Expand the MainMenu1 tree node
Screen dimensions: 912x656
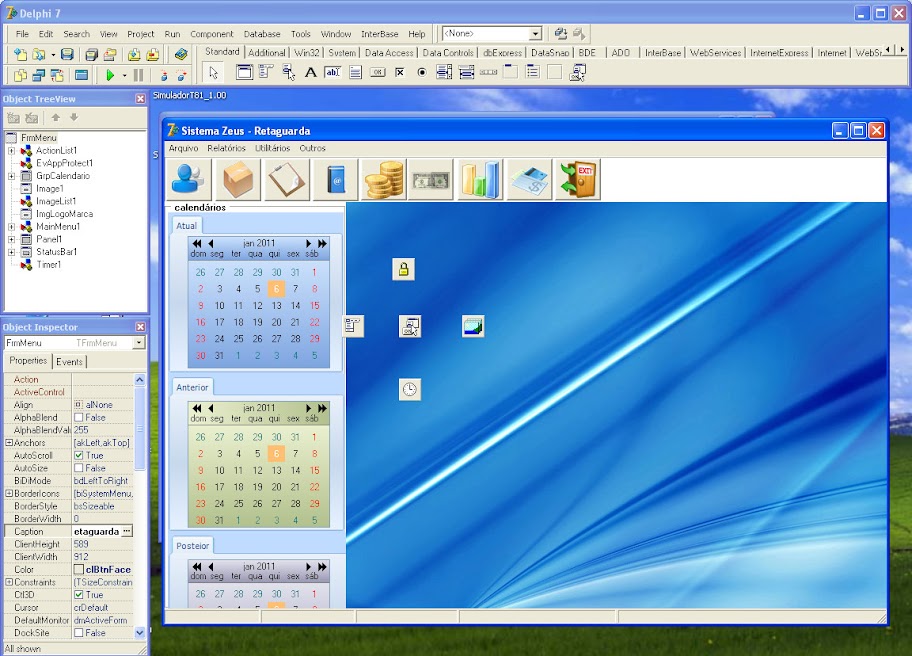(x=11, y=227)
